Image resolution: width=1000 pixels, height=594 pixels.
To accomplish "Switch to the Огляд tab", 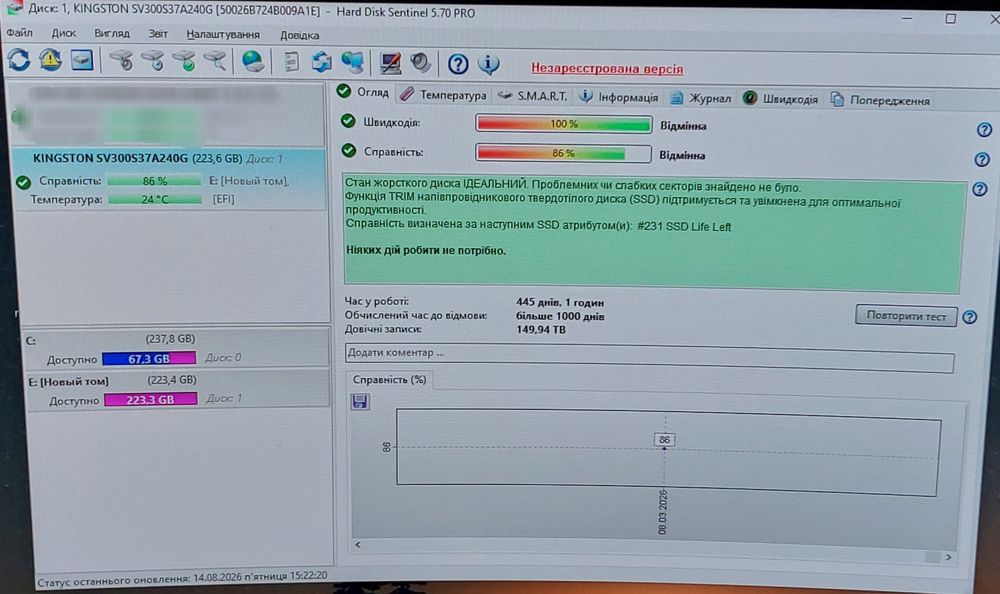I will (363, 93).
